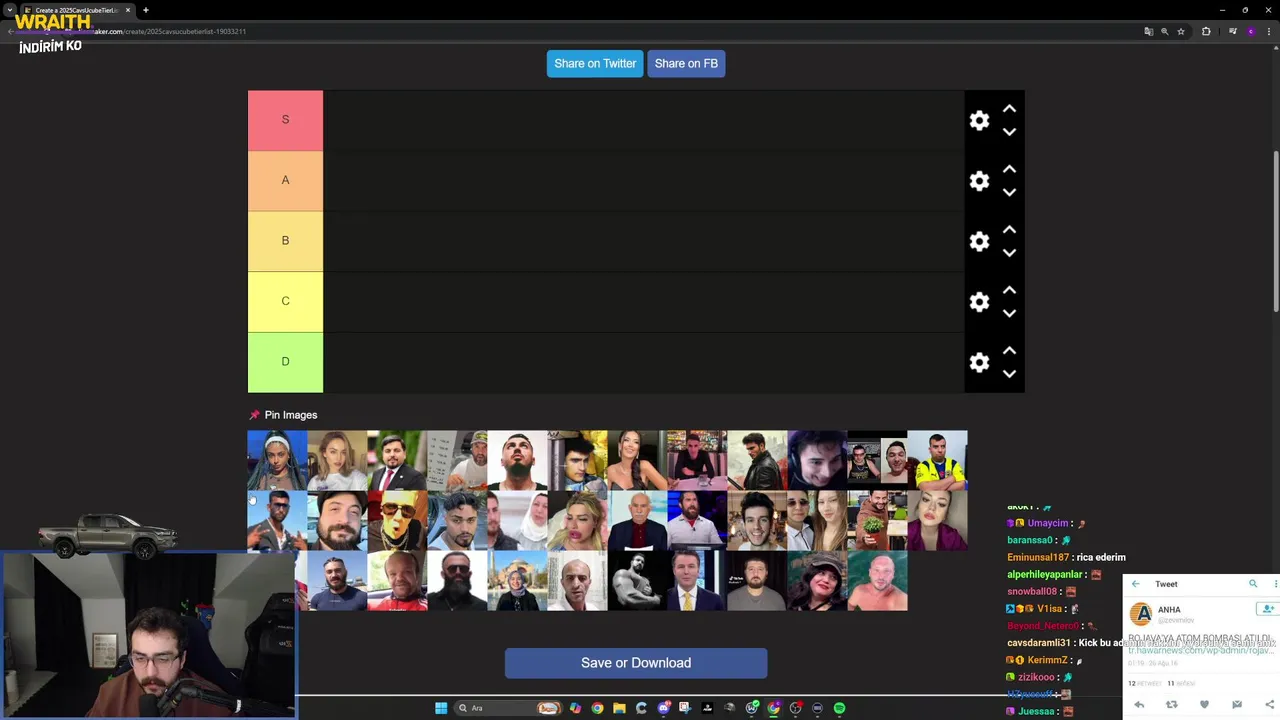Image resolution: width=1280 pixels, height=720 pixels.
Task: Move the S tier row down
Action: pos(1009,132)
